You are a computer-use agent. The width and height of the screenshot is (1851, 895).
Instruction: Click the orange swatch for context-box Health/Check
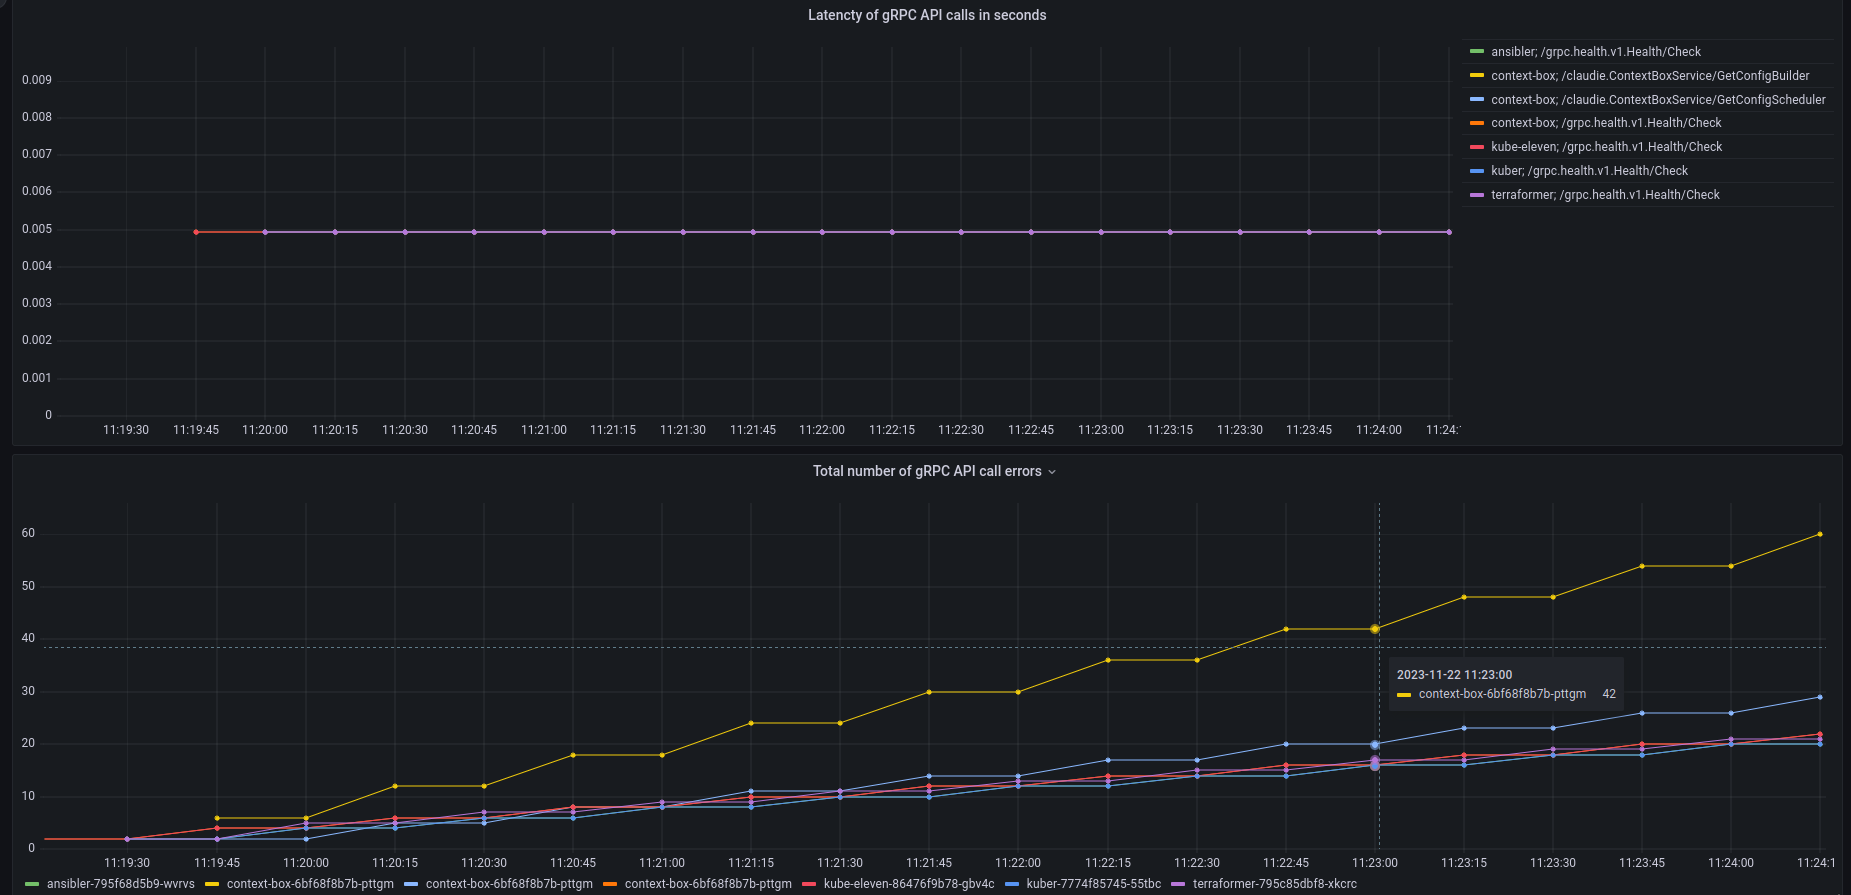[x=1477, y=123]
